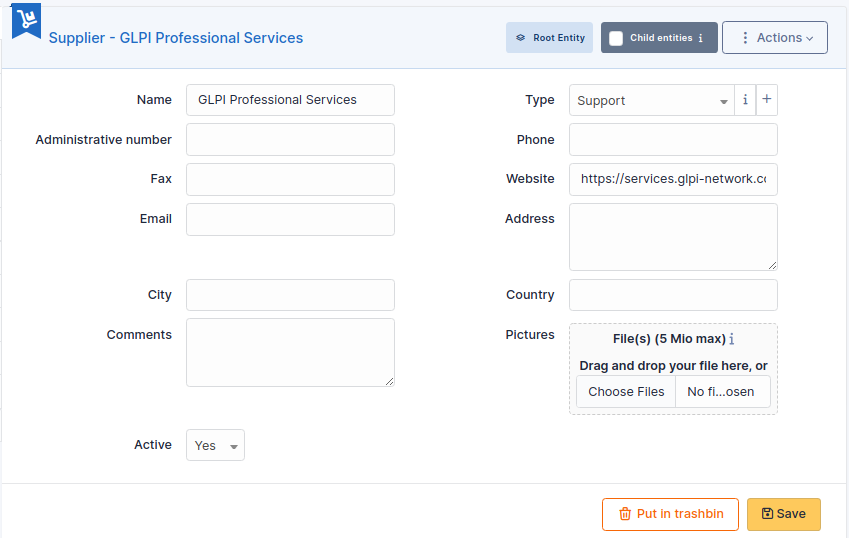The height and width of the screenshot is (538, 849).
Task: Click the Root Entity badge
Action: (550, 38)
